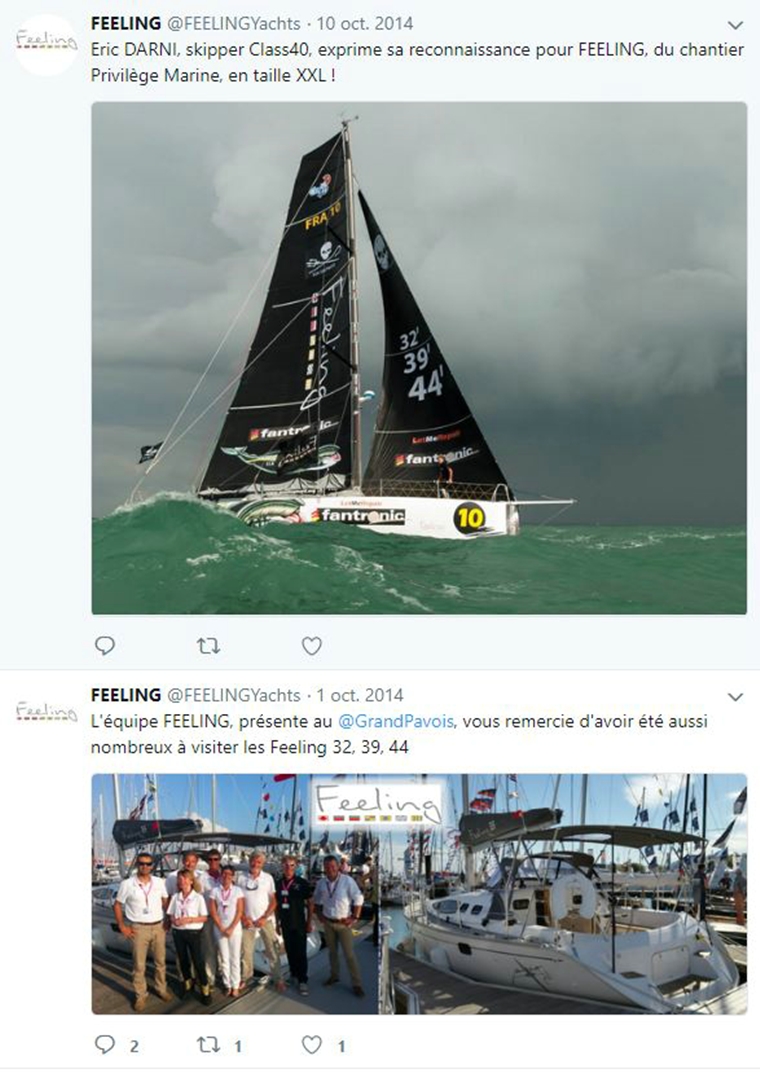Expand options chevron on 1 oct. tweet
Image resolution: width=760 pixels, height=1073 pixels.
735,697
